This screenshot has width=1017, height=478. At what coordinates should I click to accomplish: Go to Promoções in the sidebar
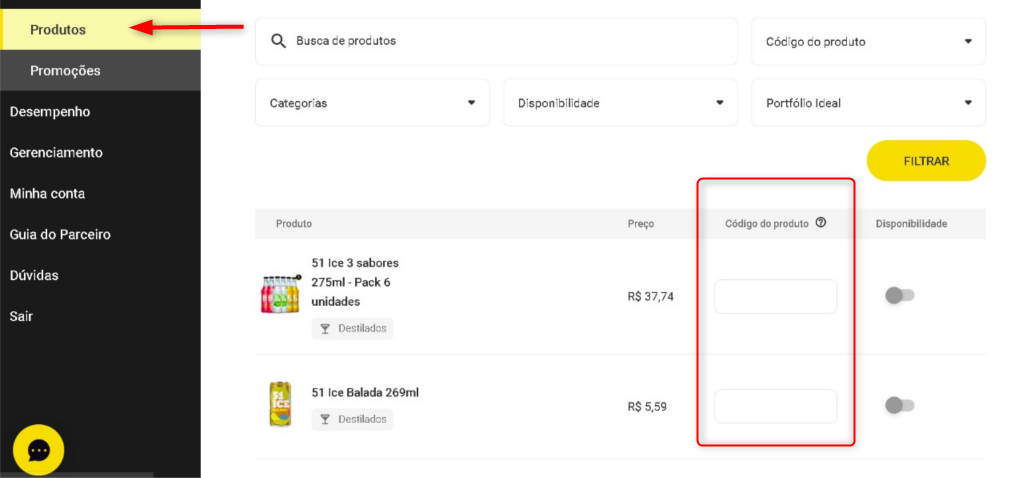65,71
